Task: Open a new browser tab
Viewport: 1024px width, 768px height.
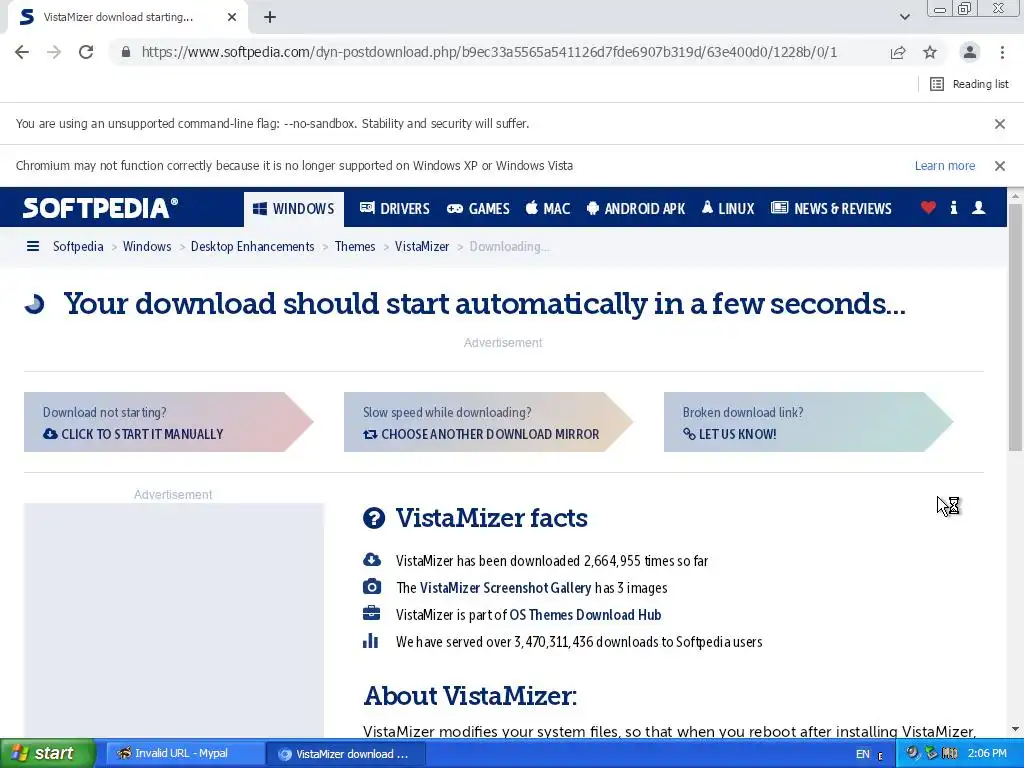Action: coord(270,18)
